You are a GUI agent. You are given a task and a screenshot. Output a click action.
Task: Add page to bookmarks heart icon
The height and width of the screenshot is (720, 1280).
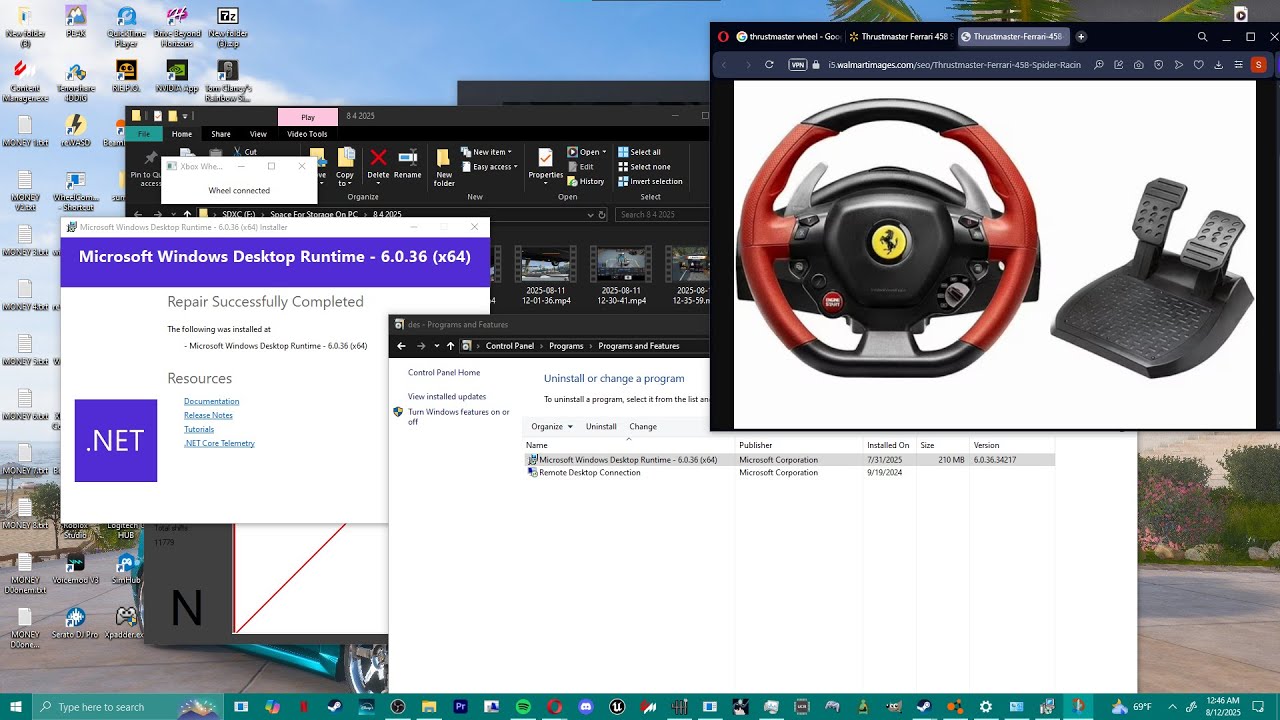point(1198,64)
